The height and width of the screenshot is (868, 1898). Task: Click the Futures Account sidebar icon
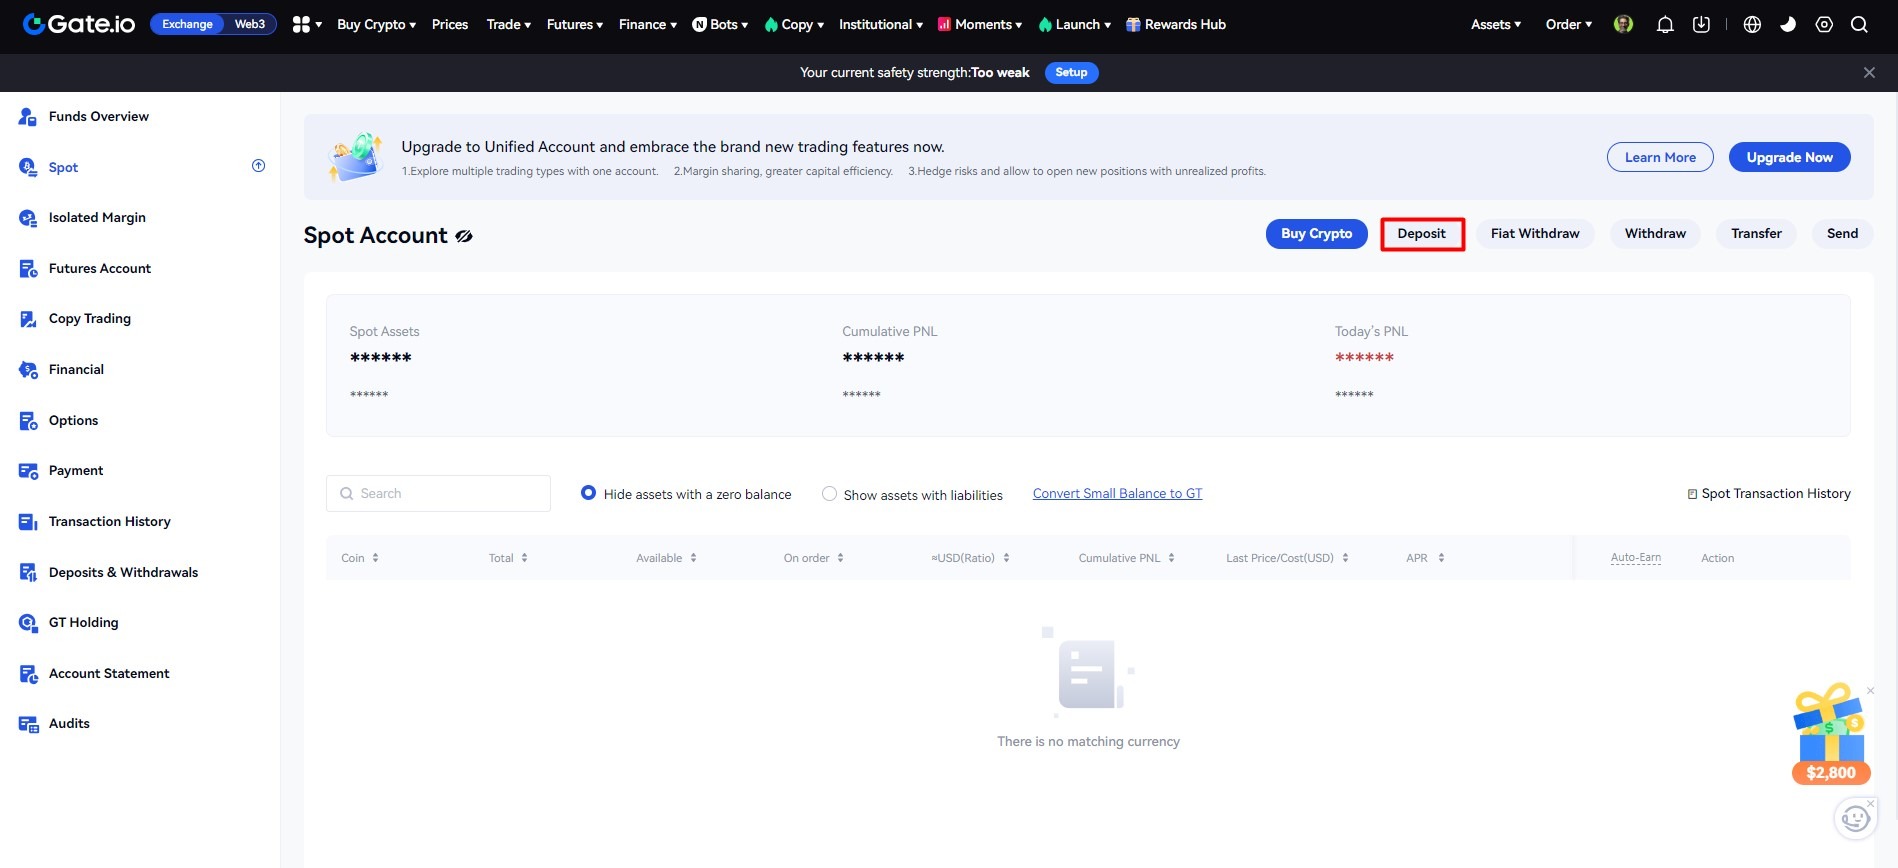tap(28, 269)
